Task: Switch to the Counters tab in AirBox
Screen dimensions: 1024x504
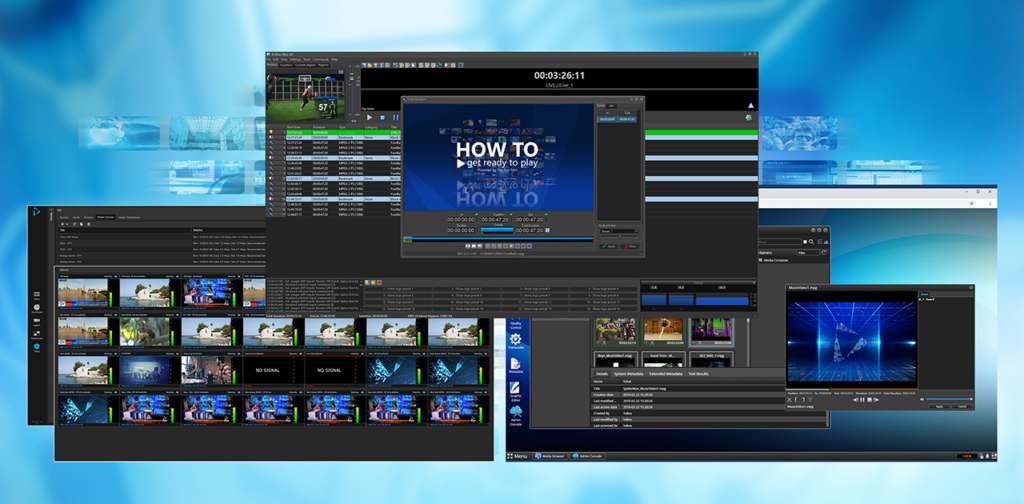Action: pos(286,65)
